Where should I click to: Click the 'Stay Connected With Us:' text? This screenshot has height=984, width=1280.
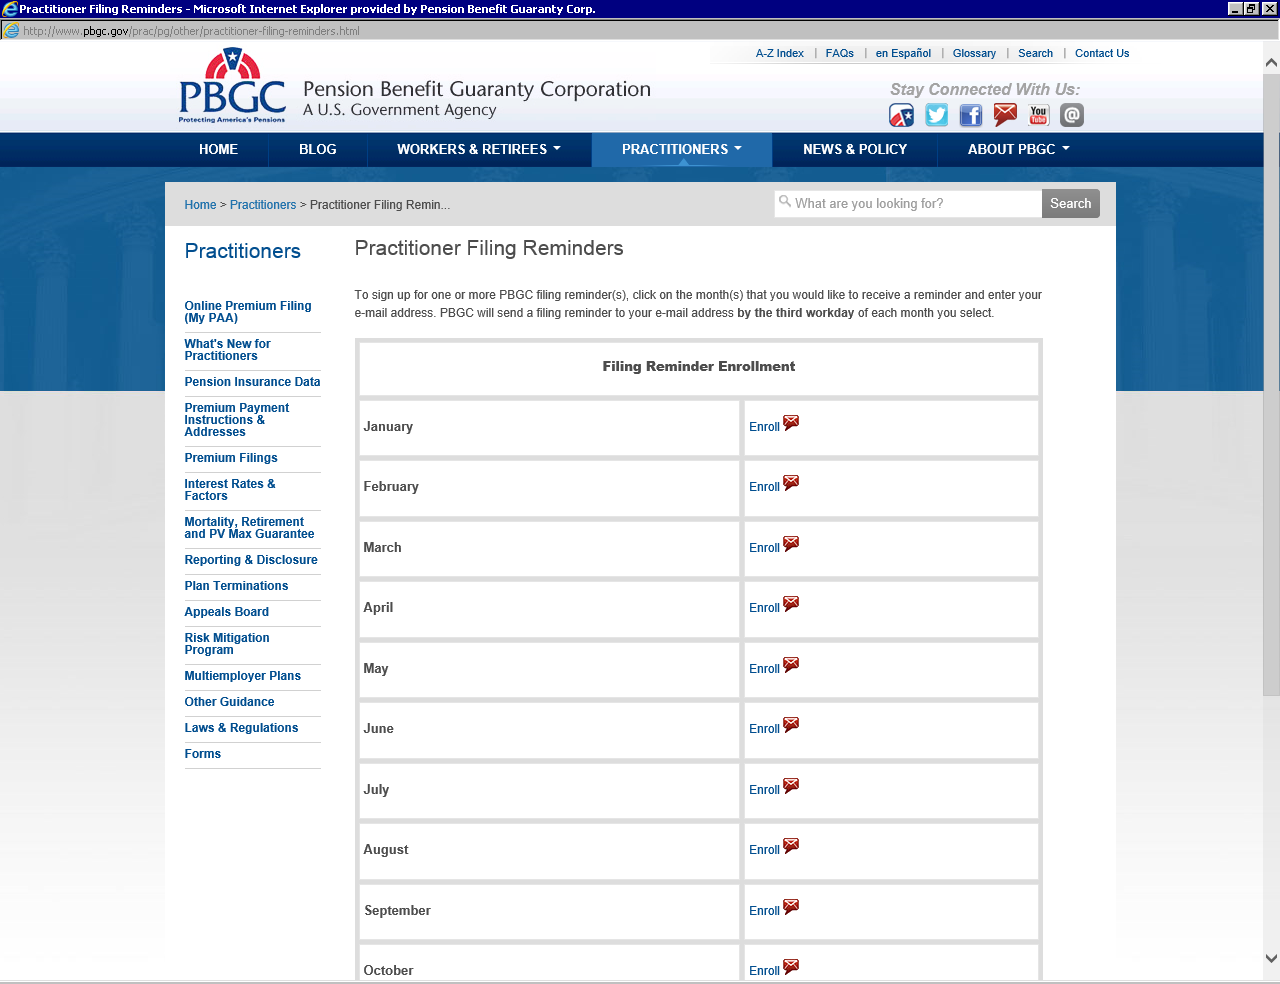985,89
